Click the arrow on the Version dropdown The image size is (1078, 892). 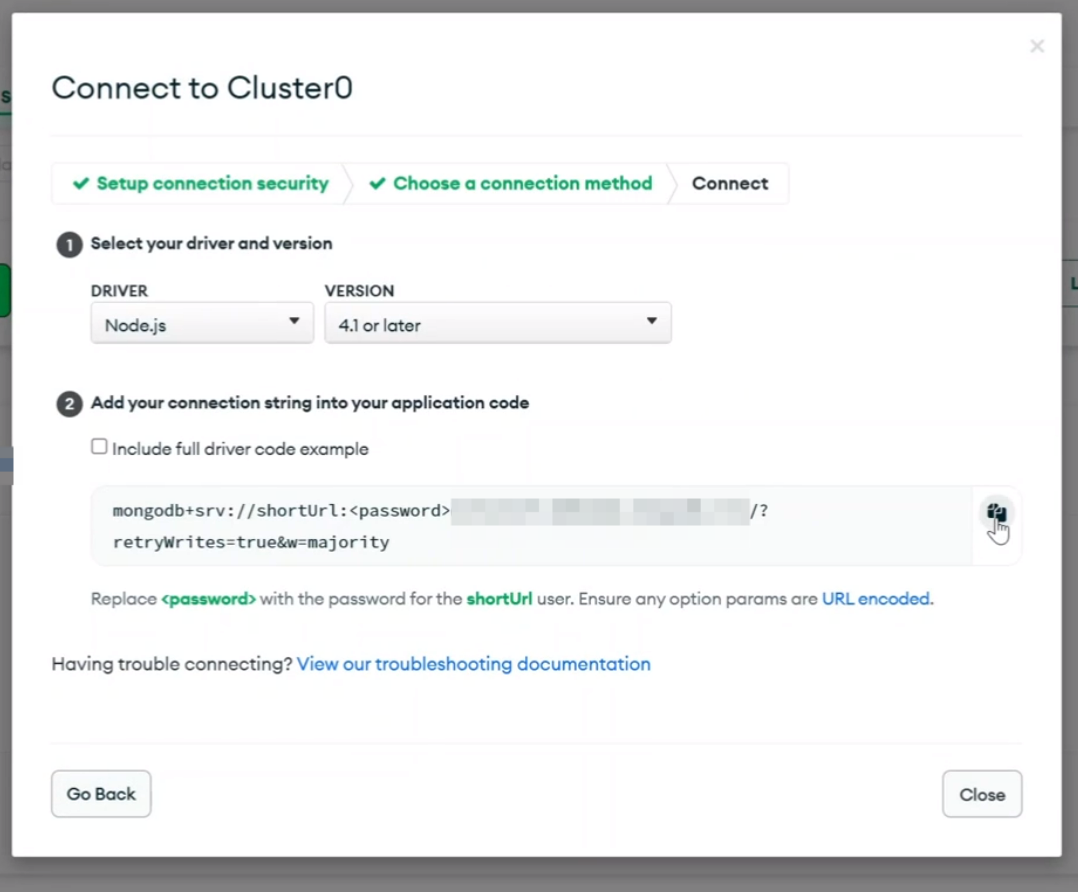652,320
